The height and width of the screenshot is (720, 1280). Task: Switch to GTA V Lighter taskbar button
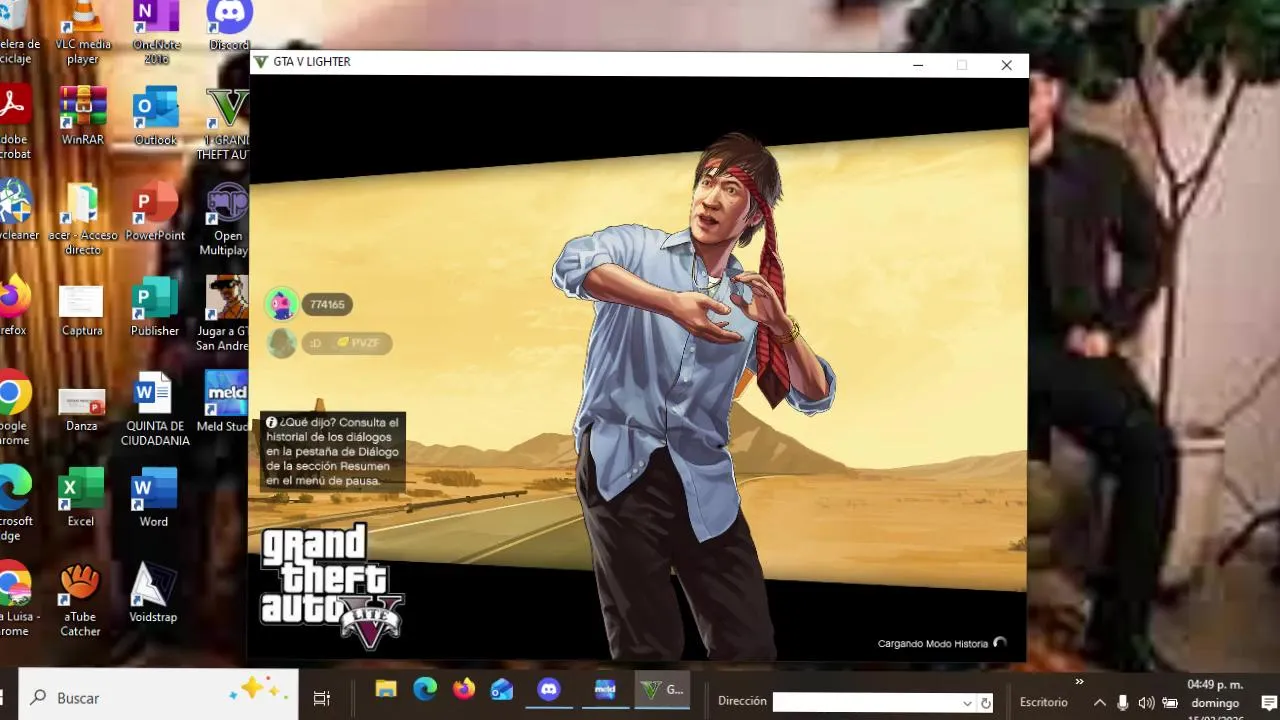[663, 689]
